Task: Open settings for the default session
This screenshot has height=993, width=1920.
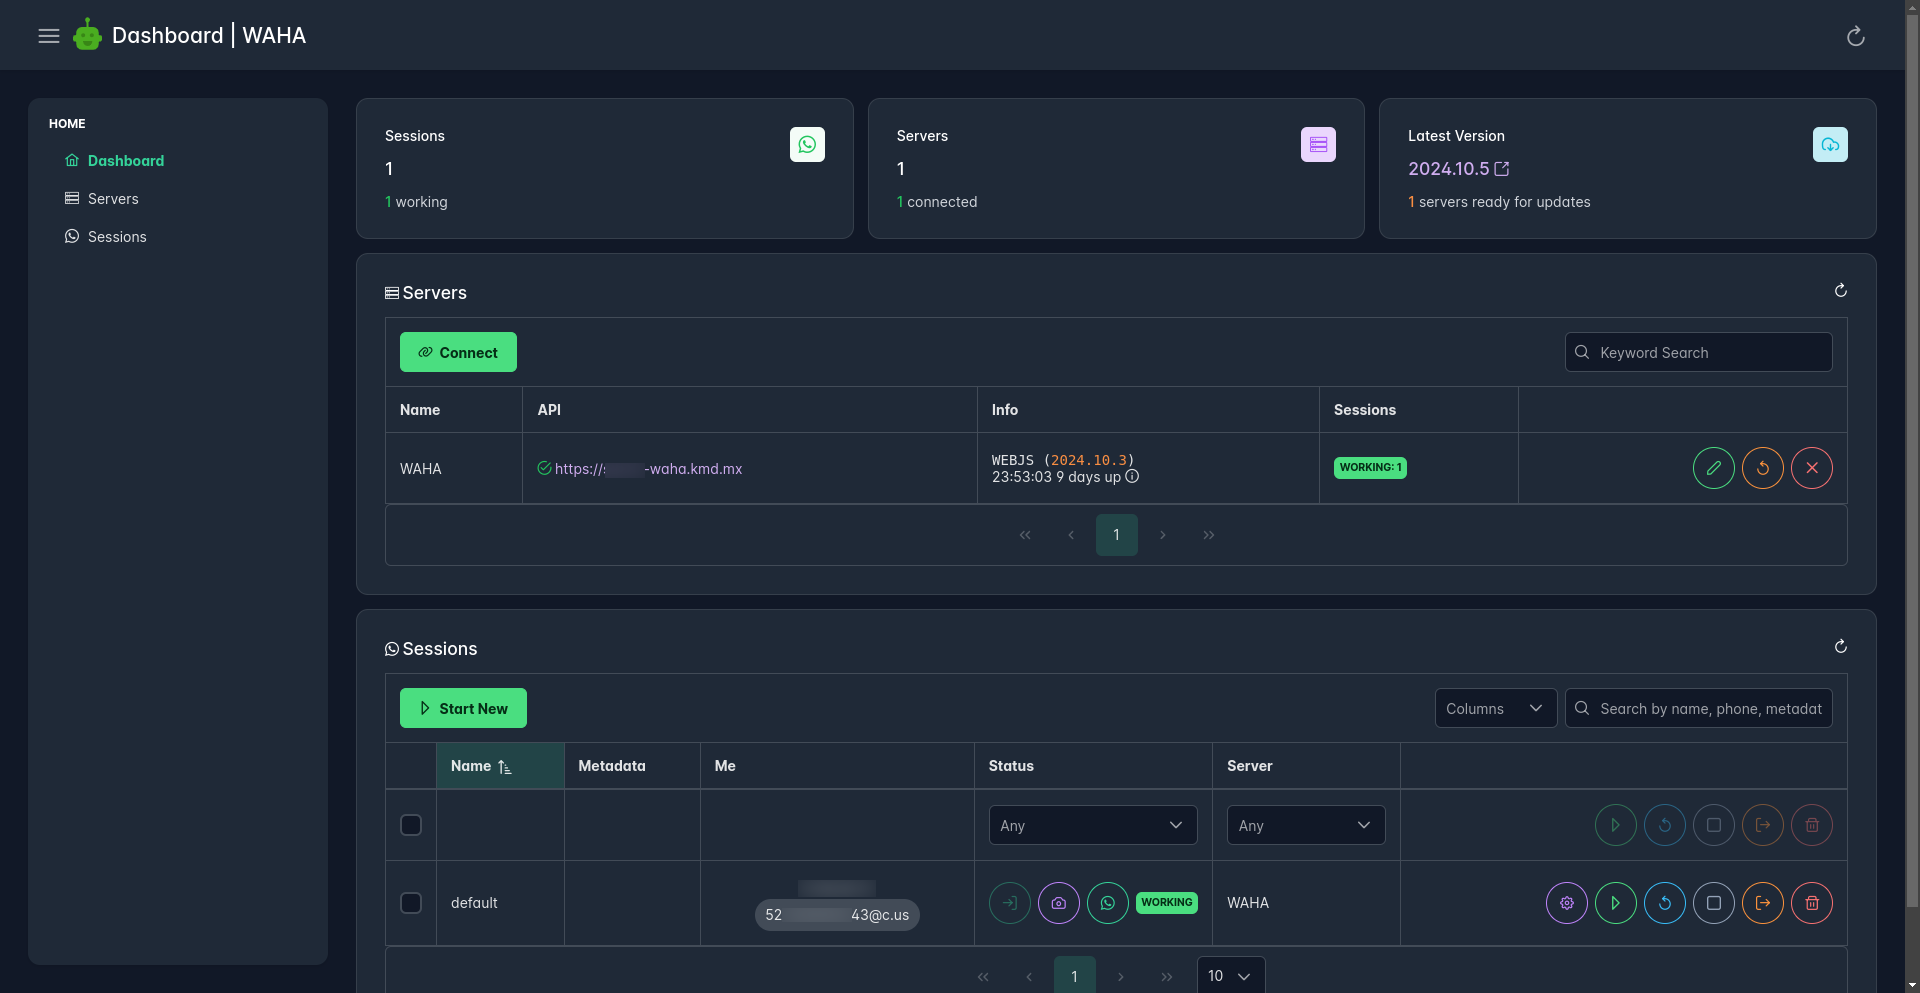Action: pos(1566,903)
